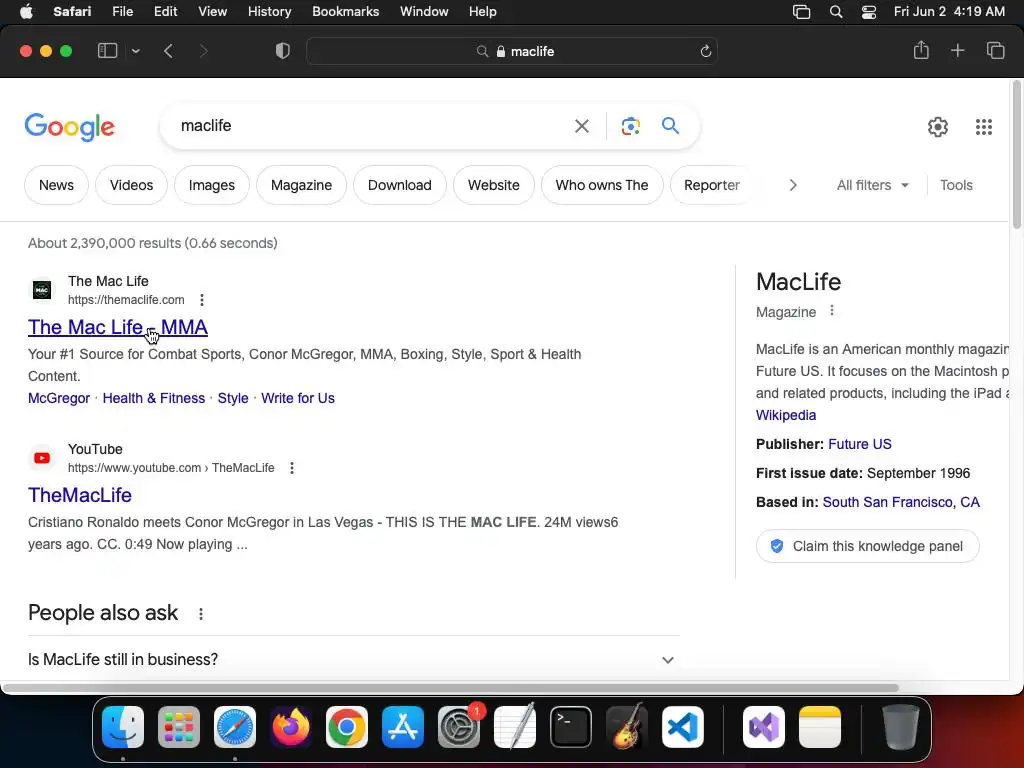1024x768 pixels.
Task: Open options for the YouTube result
Action: (x=292, y=468)
